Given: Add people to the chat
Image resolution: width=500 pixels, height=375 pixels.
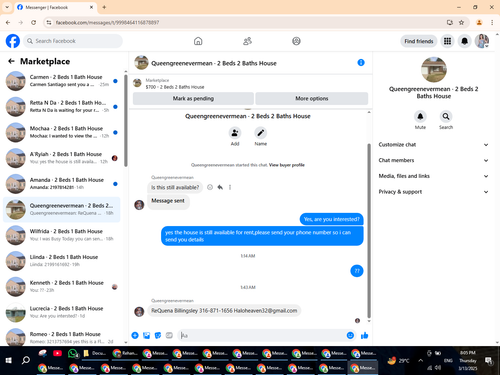Looking at the screenshot, I should pyautogui.click(x=235, y=133).
